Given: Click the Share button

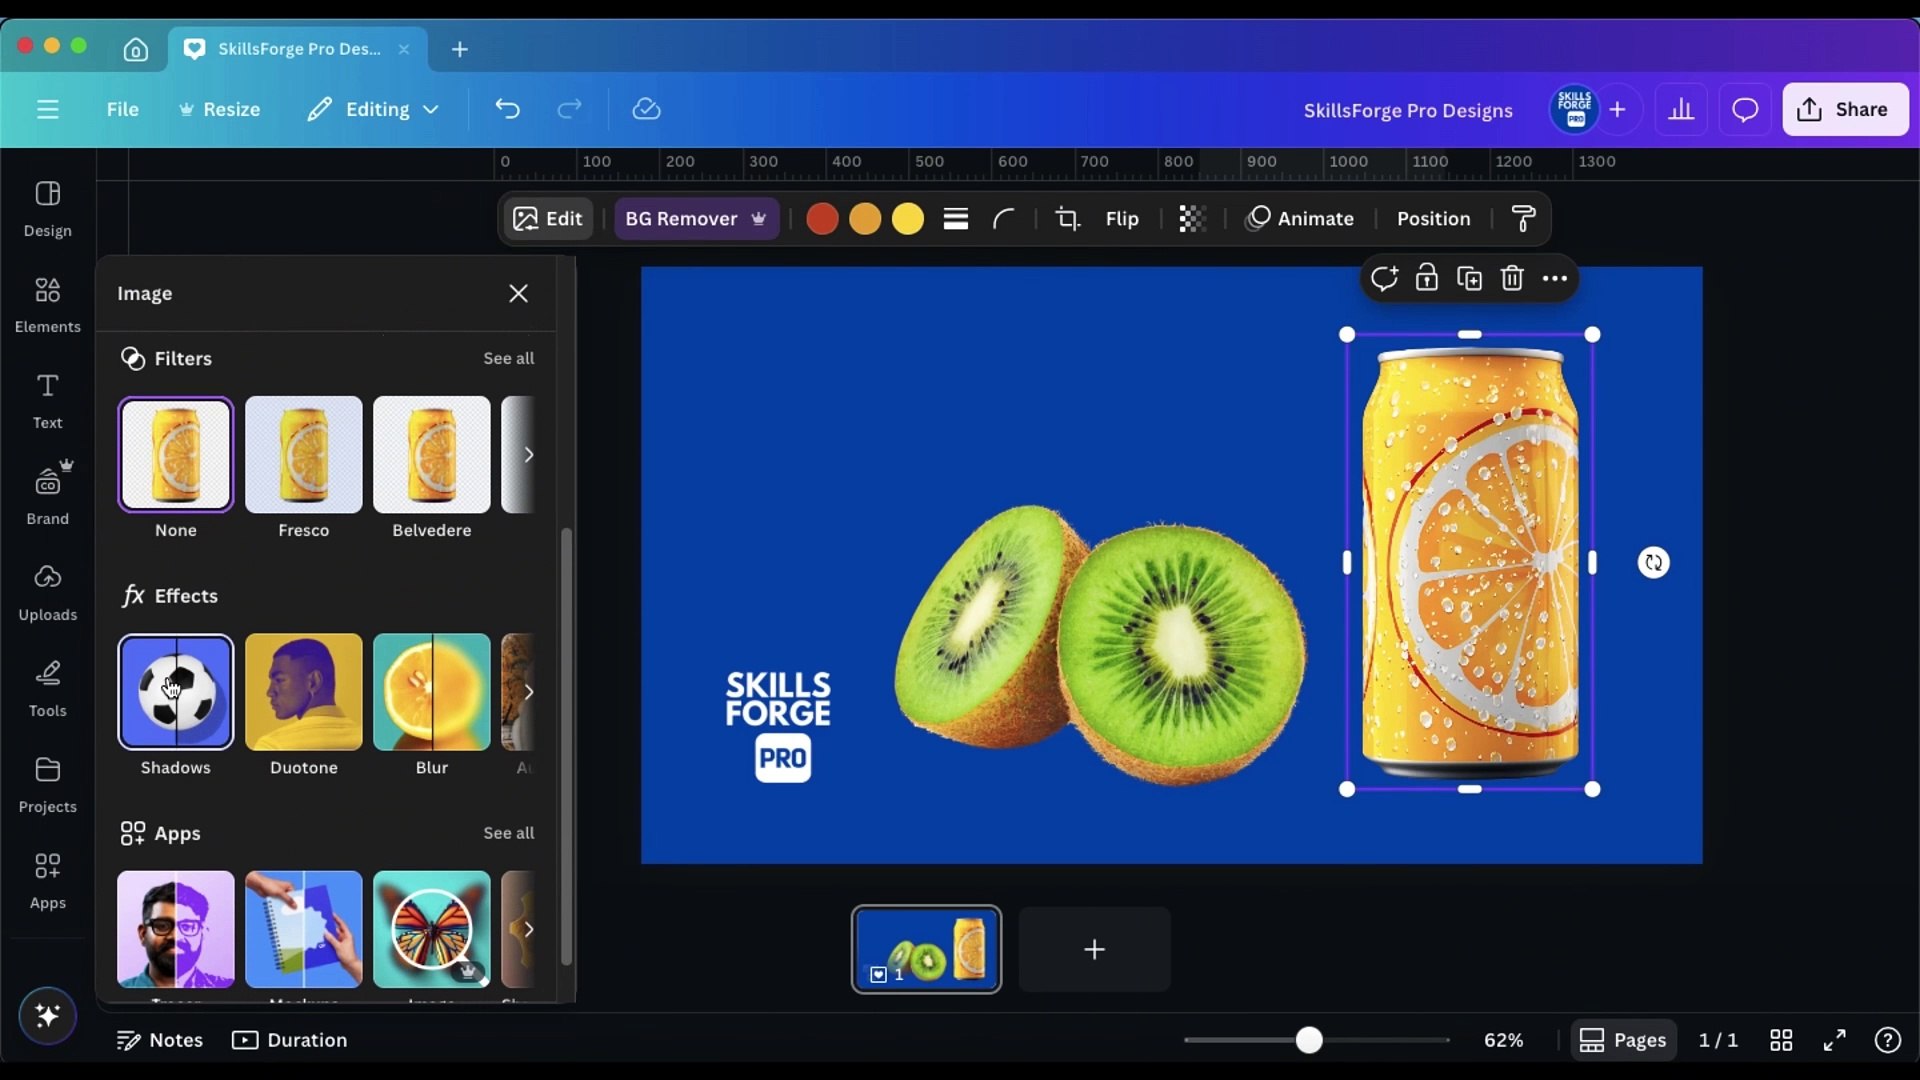Looking at the screenshot, I should click(1844, 109).
